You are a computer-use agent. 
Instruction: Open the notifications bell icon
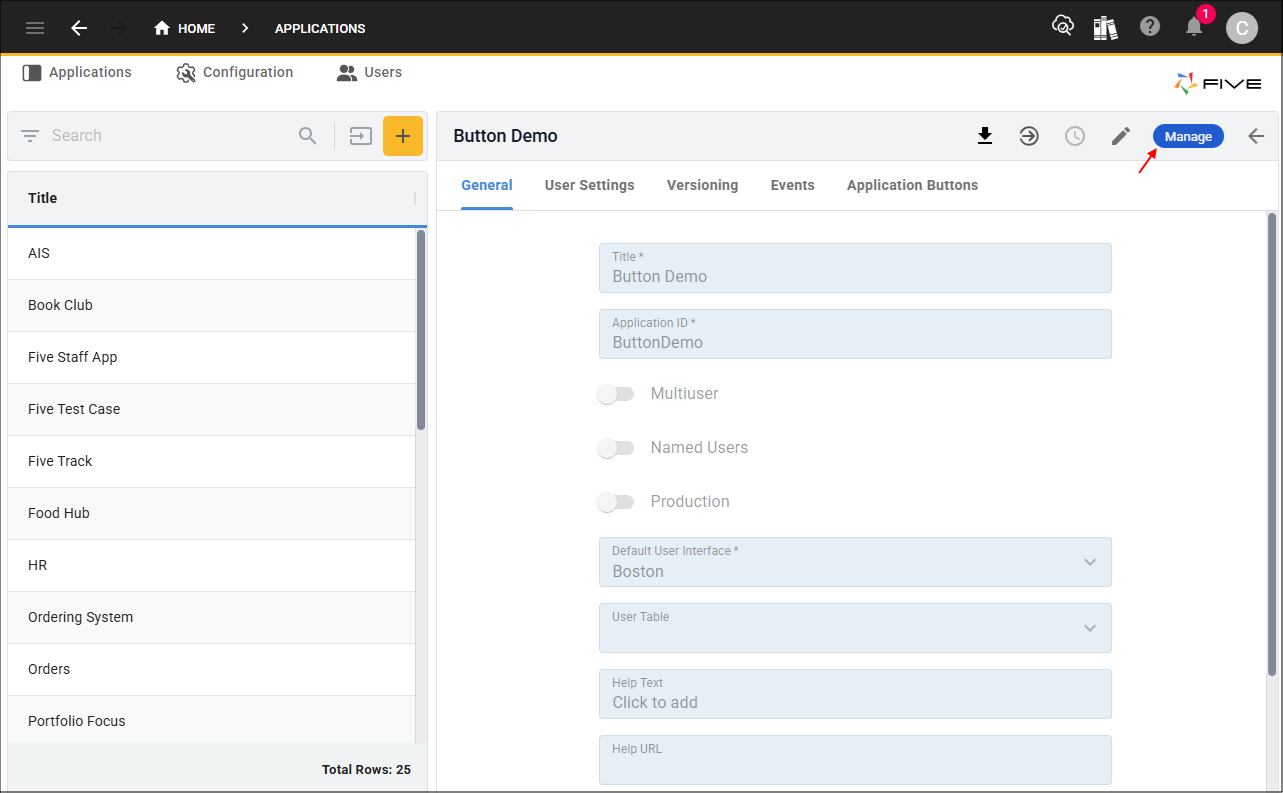pos(1194,27)
